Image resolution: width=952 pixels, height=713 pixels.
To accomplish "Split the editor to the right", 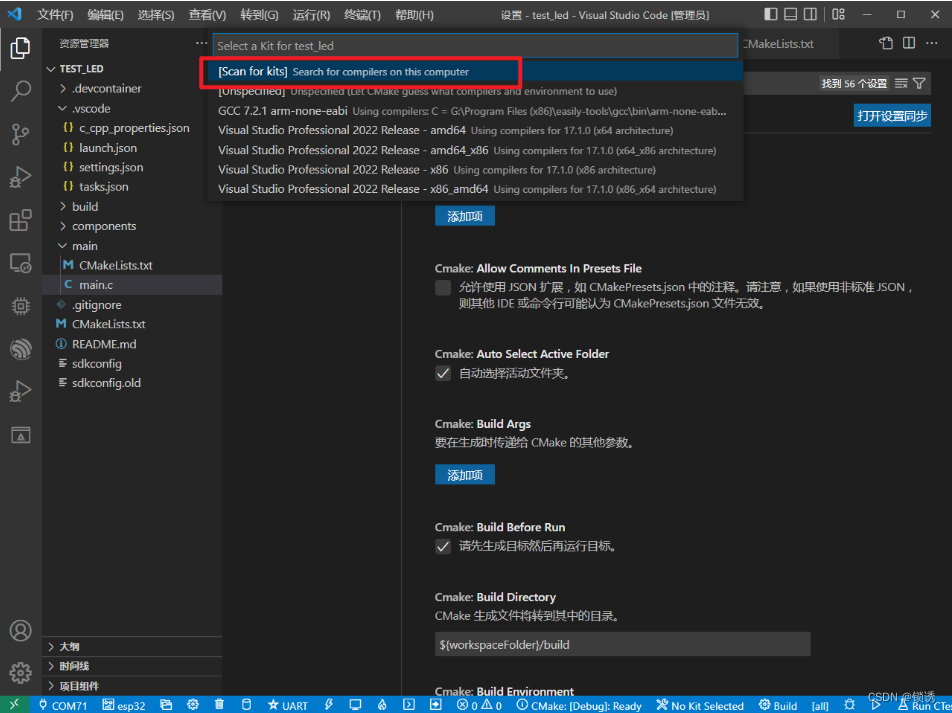I will [909, 43].
